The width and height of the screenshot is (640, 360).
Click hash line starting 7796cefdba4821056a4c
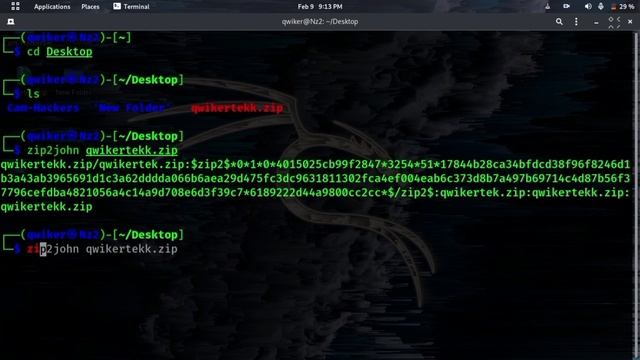pyautogui.click(x=315, y=192)
